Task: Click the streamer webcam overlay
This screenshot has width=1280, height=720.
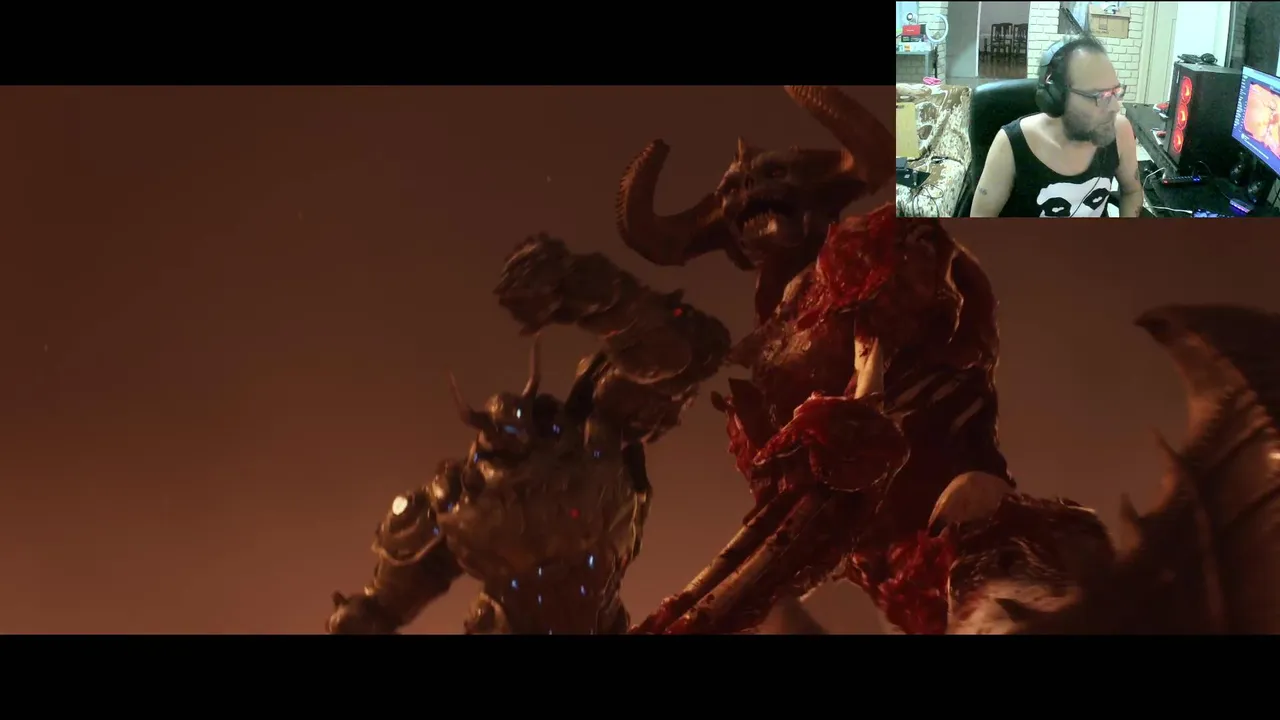Action: click(1088, 109)
